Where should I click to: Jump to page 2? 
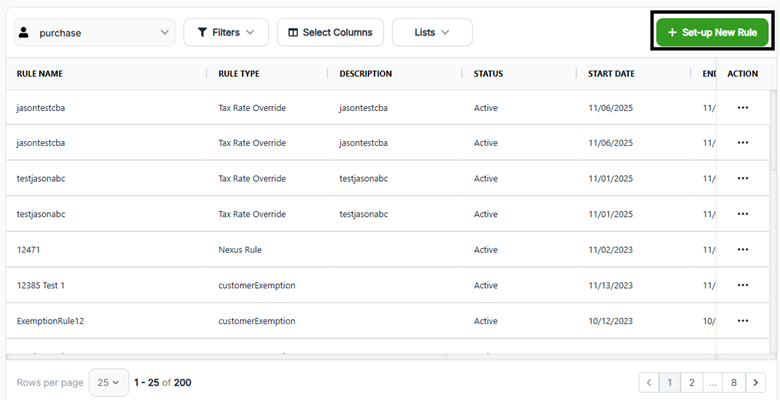click(x=691, y=383)
